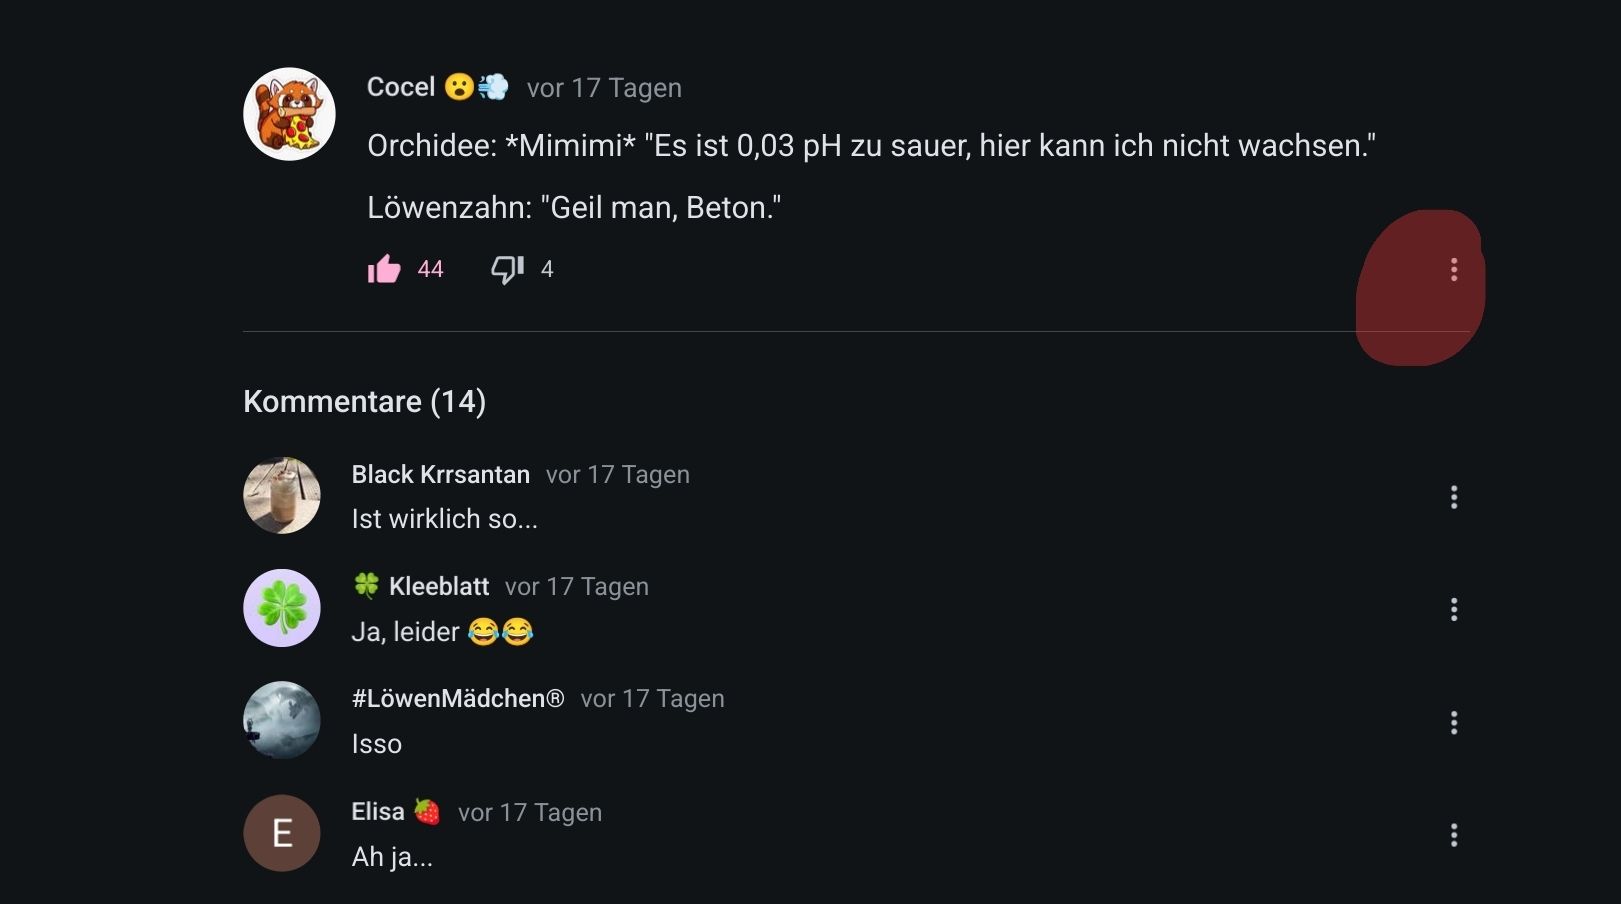This screenshot has height=904, width=1621.
Task: Click the Kommentare (14) heading
Action: [364, 402]
